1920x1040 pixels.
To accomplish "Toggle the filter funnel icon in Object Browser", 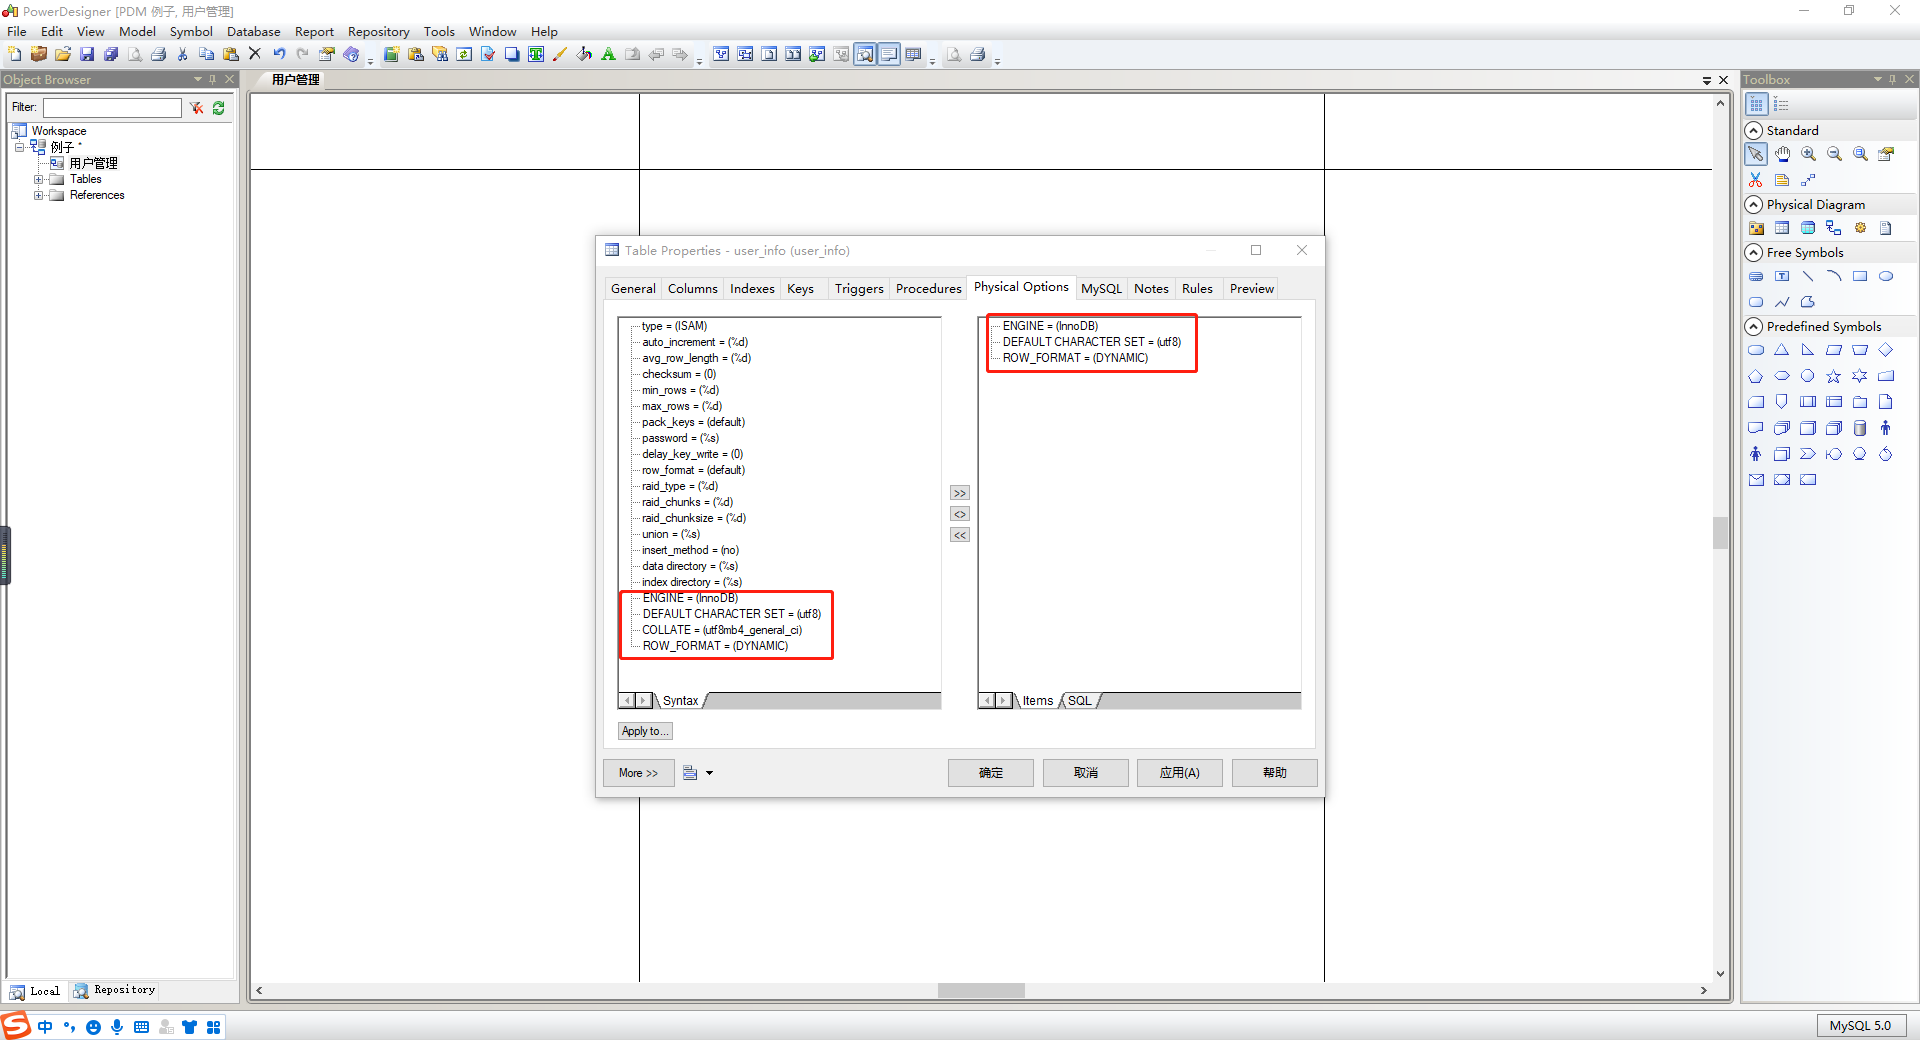I will [196, 108].
